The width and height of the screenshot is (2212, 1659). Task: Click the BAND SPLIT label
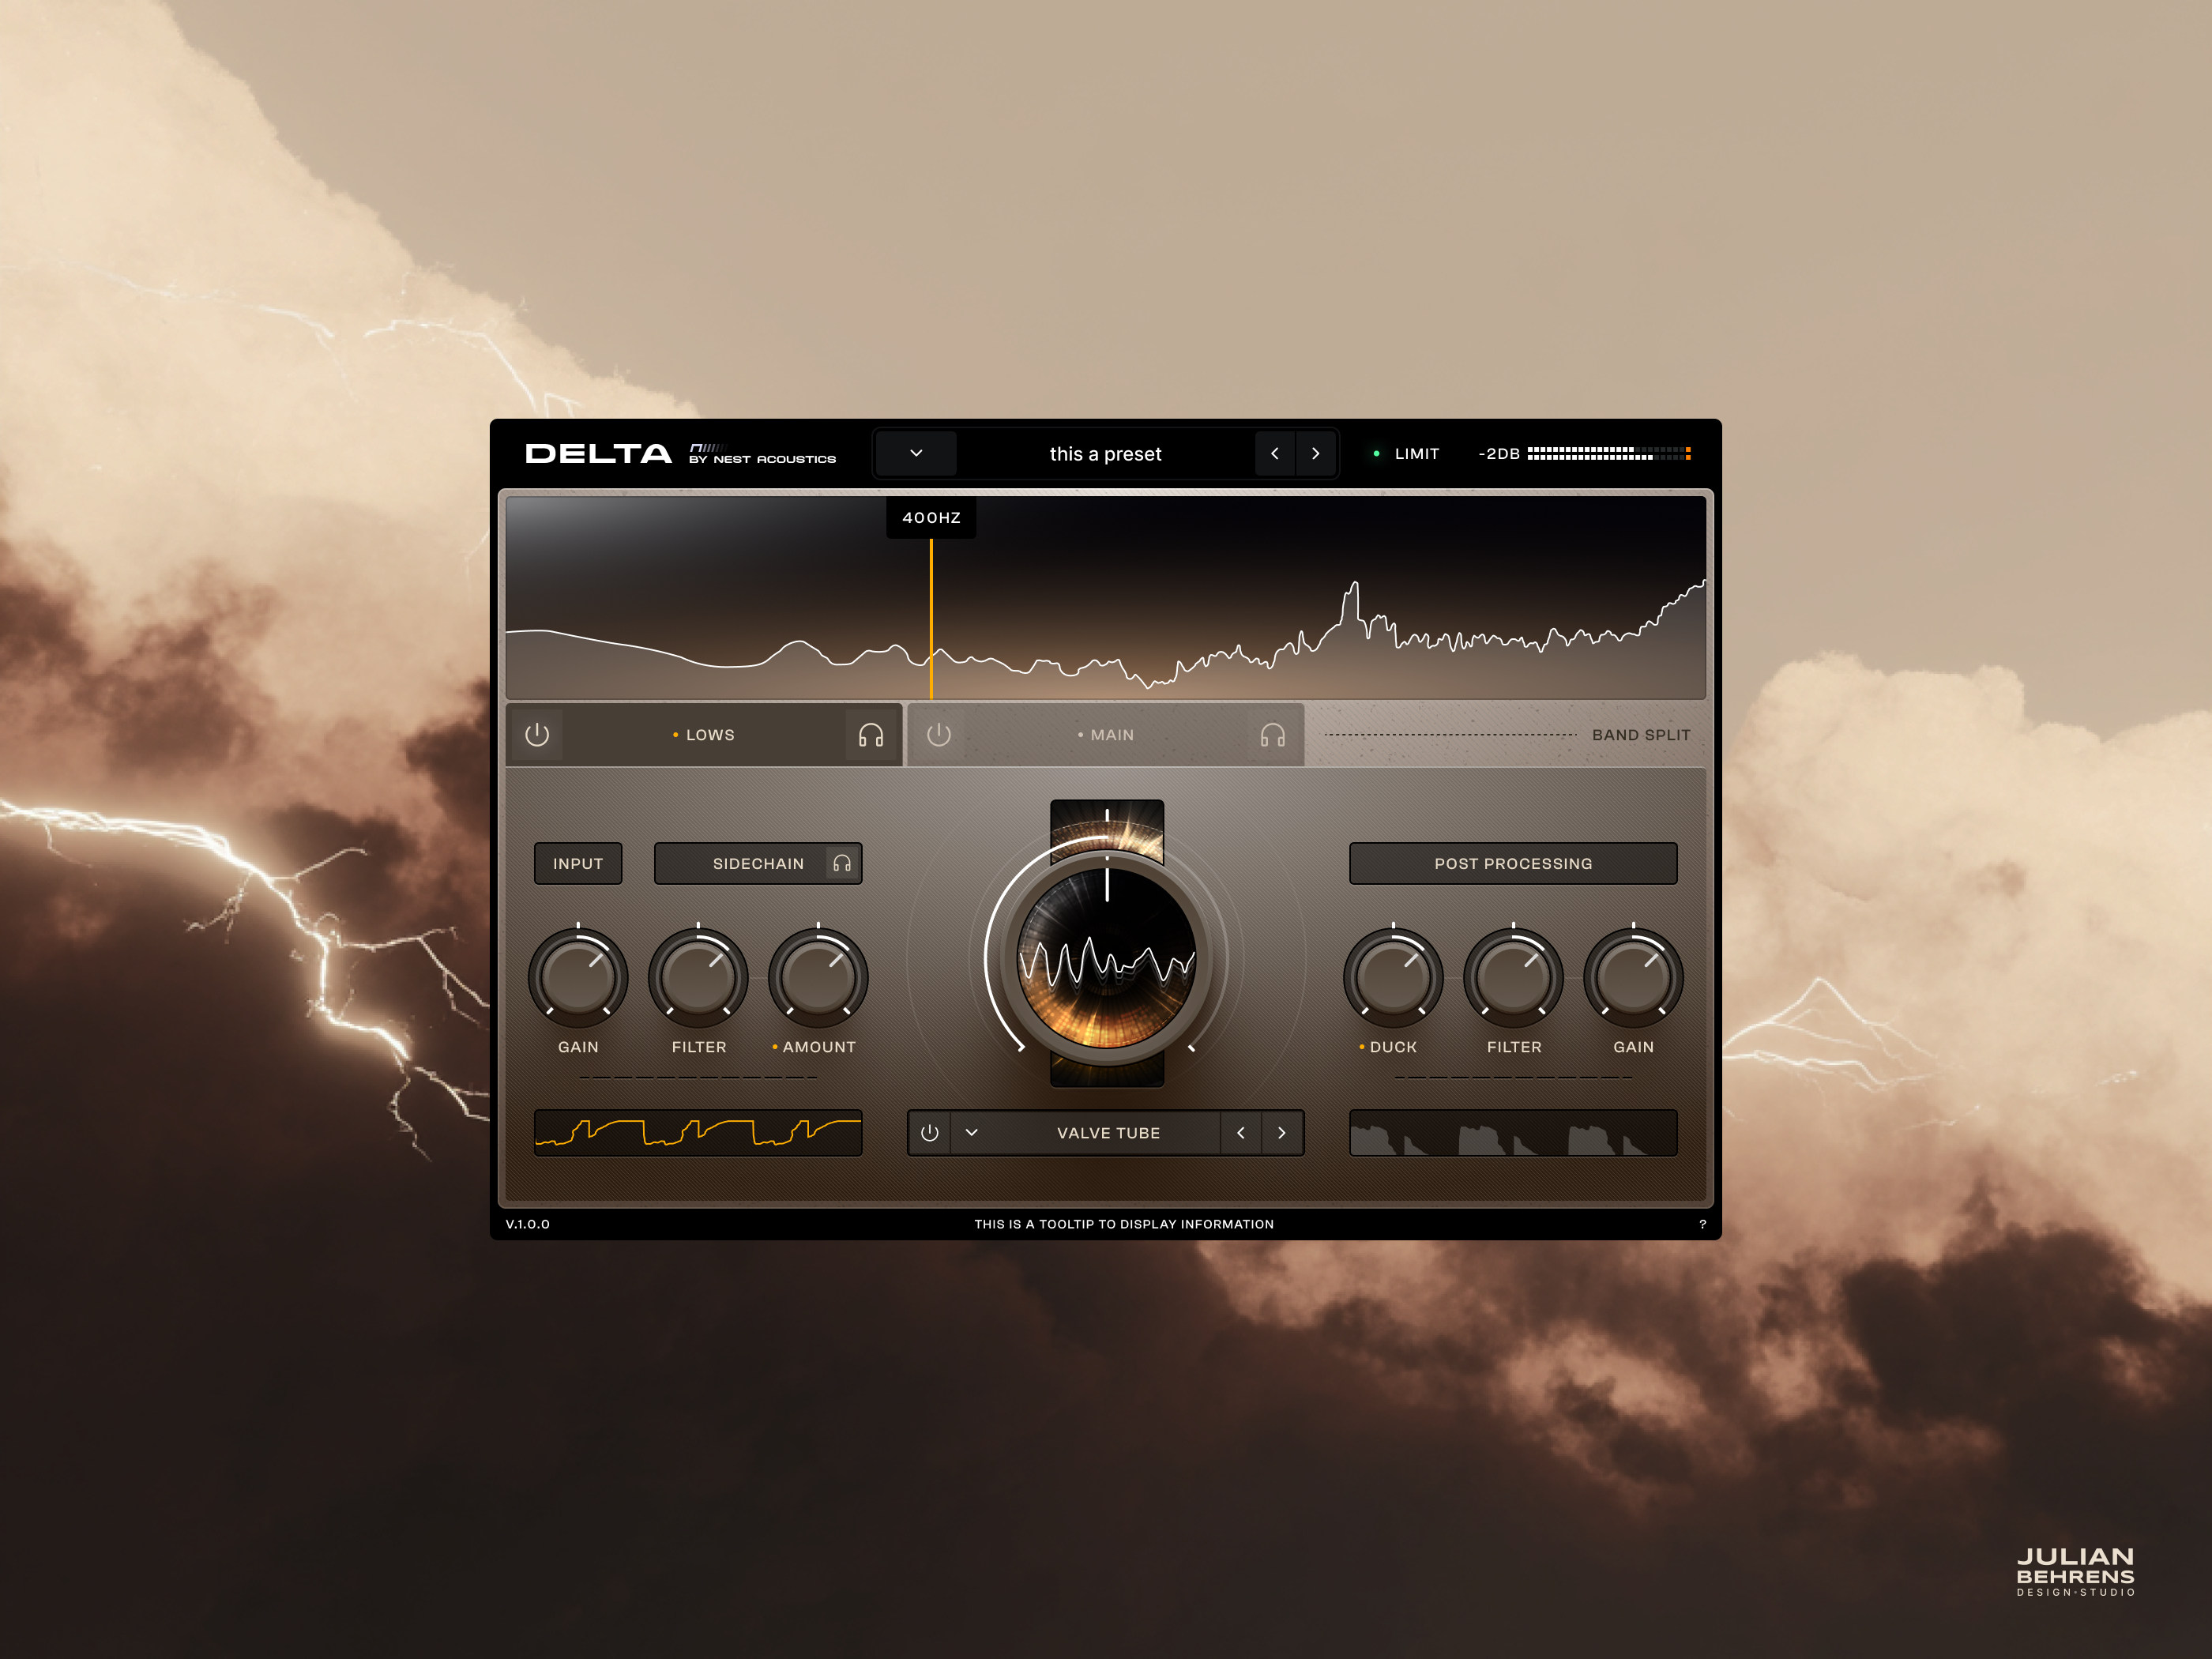click(1641, 735)
